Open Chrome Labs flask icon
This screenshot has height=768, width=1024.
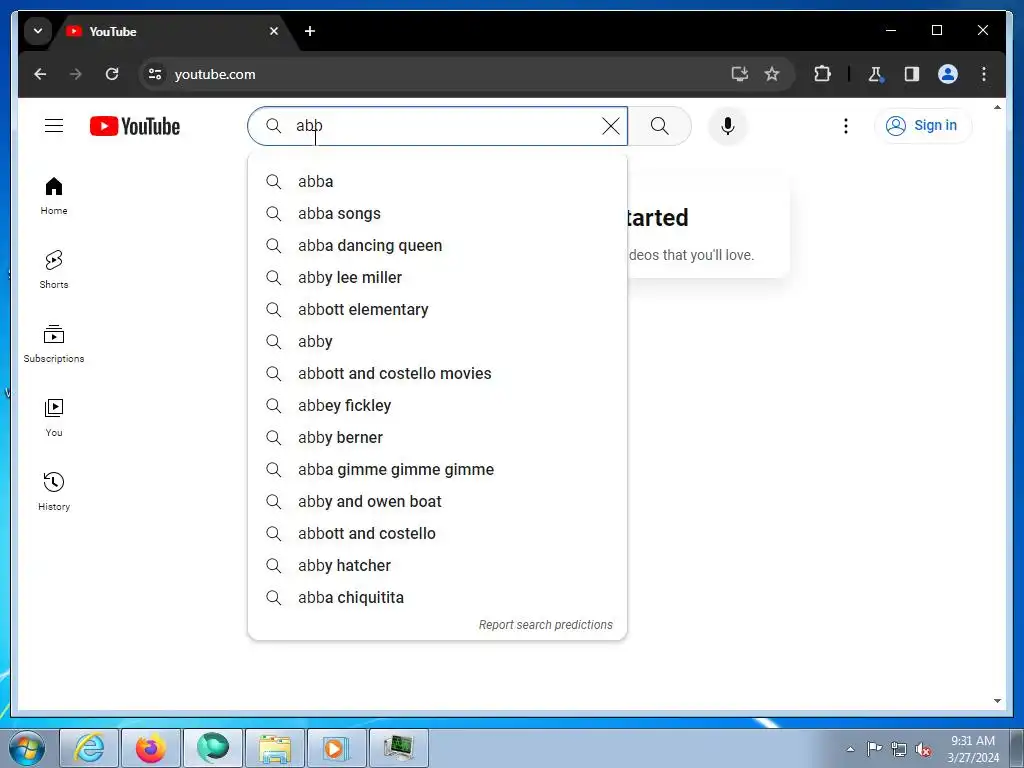tap(876, 74)
